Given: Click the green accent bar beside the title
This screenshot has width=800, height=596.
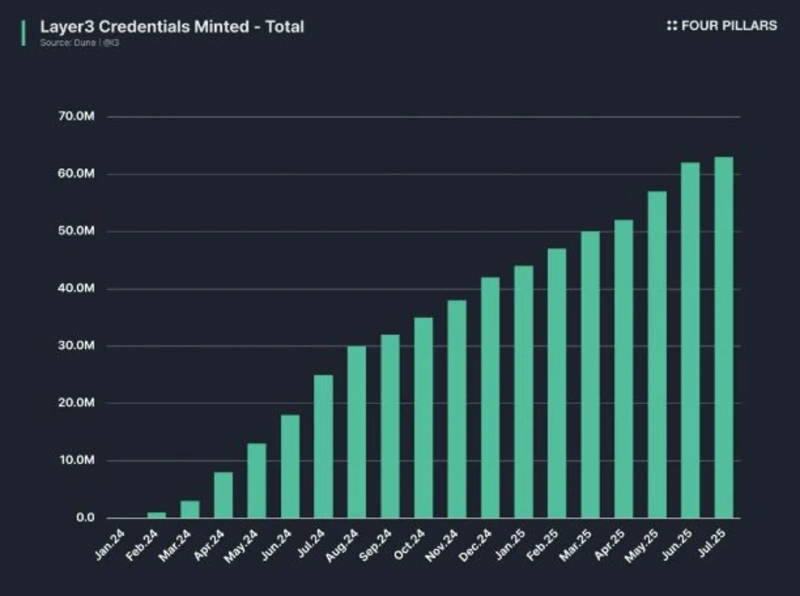Looking at the screenshot, I should click(x=24, y=32).
